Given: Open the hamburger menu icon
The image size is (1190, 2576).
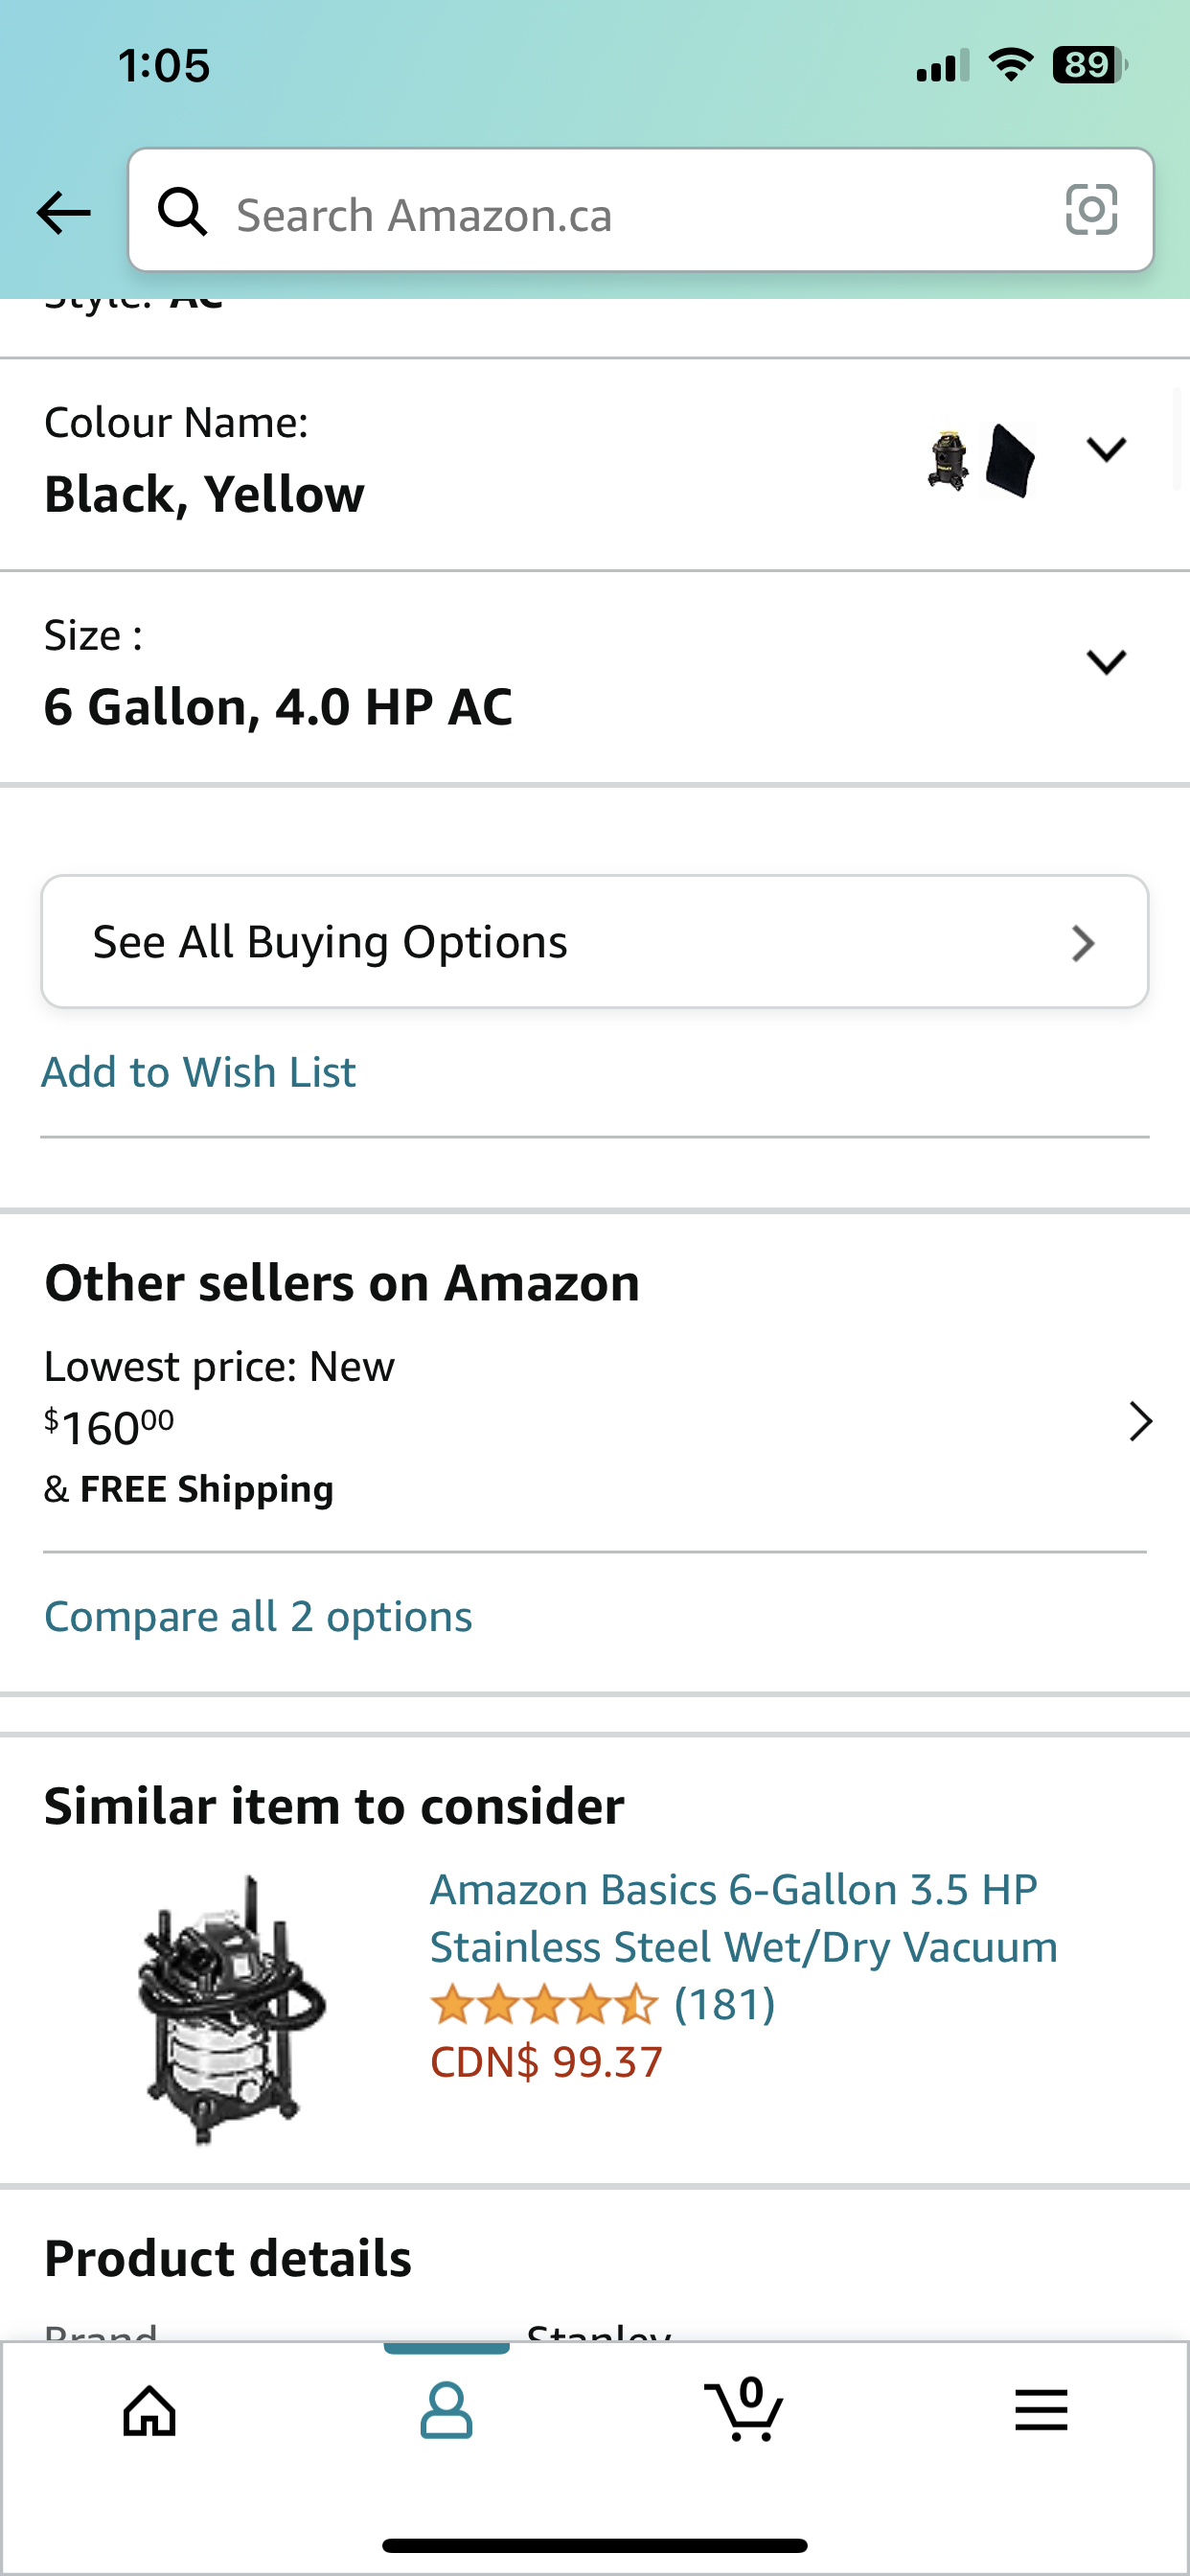Looking at the screenshot, I should pos(1041,2411).
